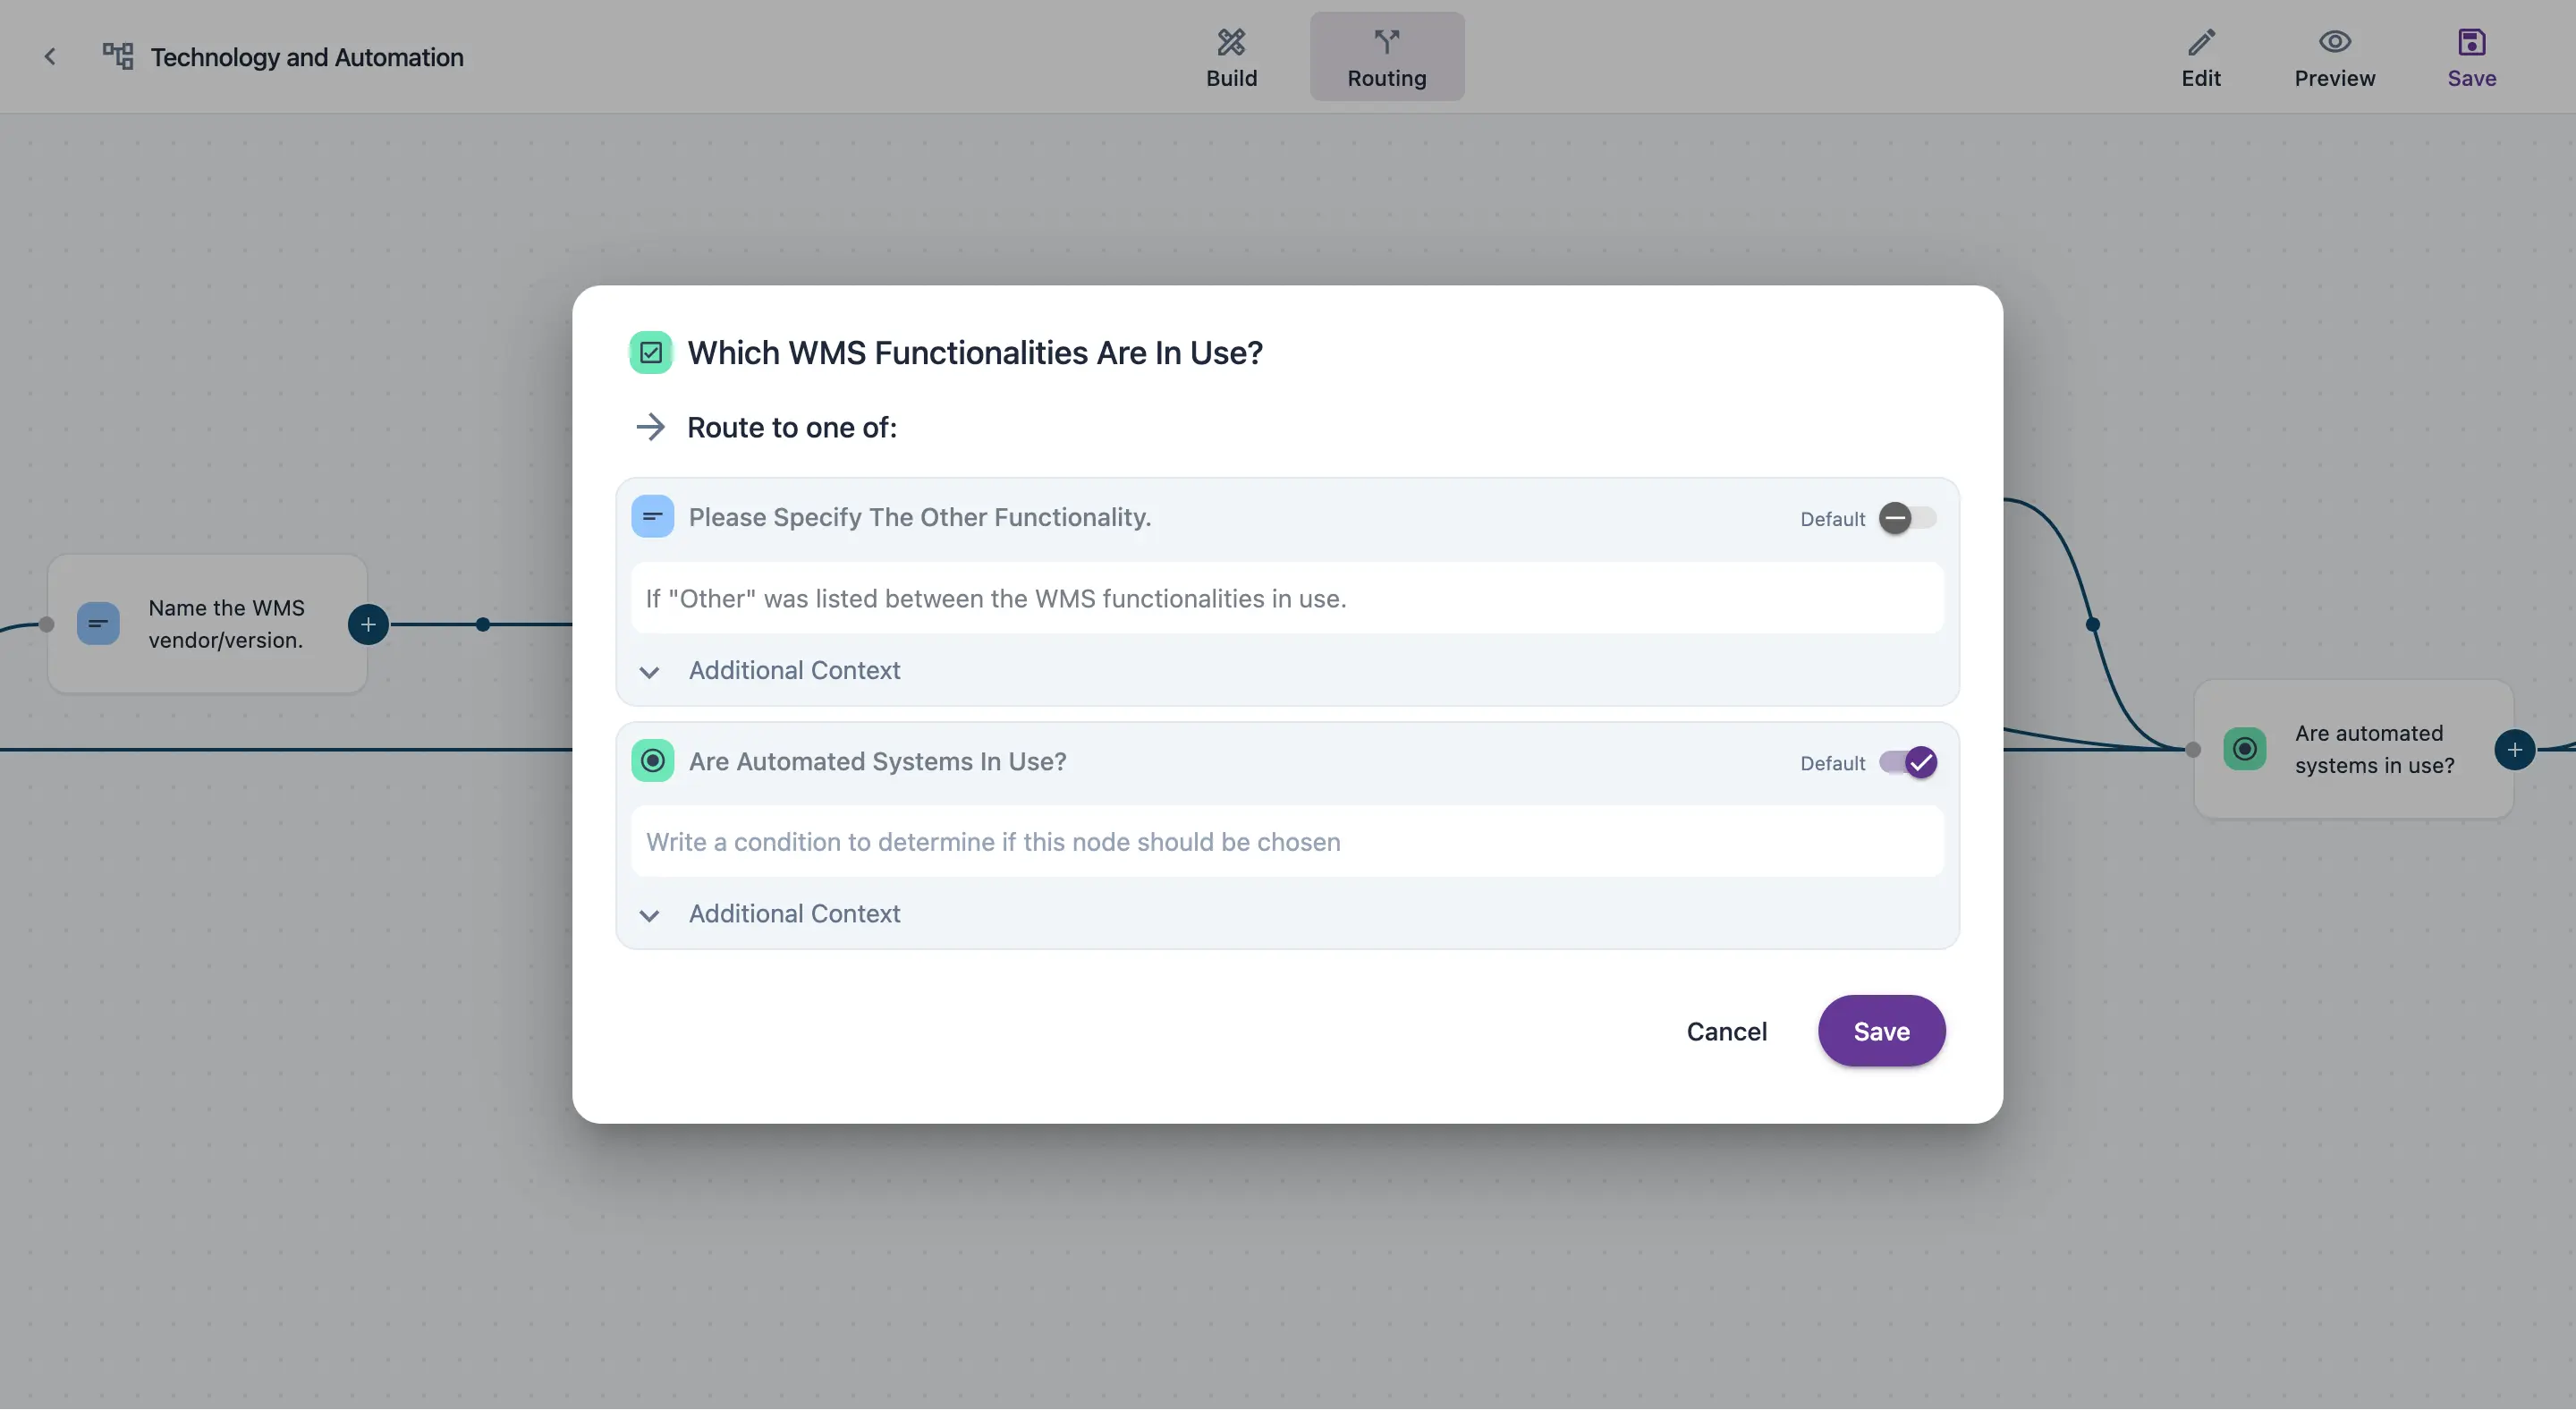Select the Routing tab
This screenshot has width=2576, height=1410.
[x=1387, y=57]
